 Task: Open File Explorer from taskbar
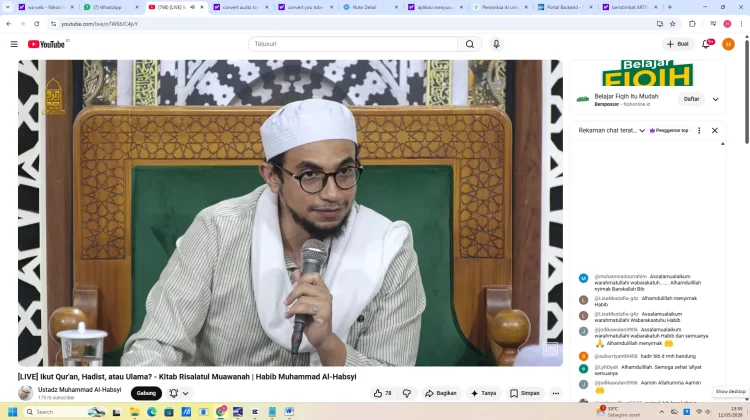tap(134, 411)
